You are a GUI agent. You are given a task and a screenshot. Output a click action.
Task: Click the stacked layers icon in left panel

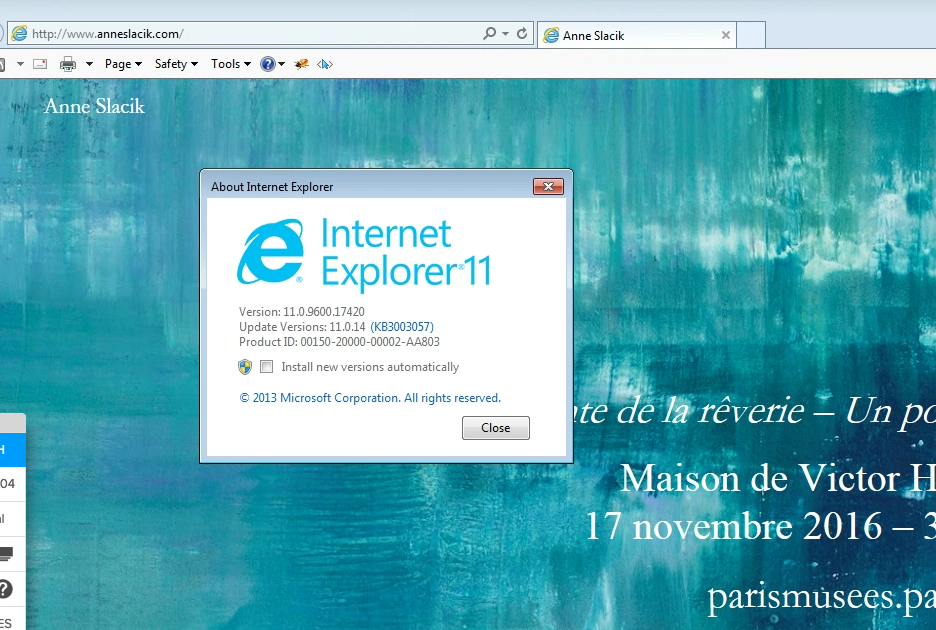point(6,553)
